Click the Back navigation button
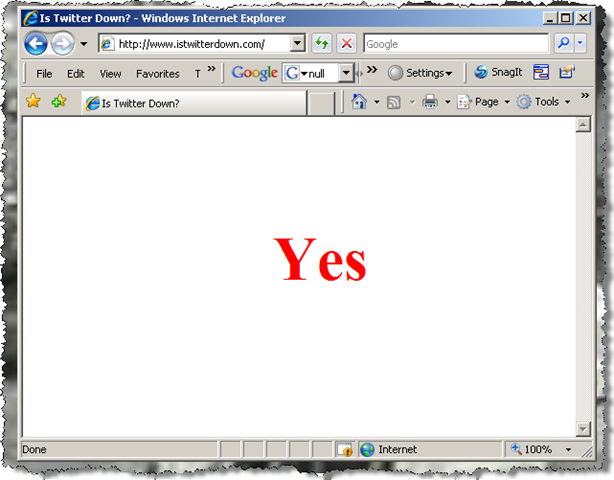Viewport: 614px width, 480px height. tap(36, 44)
